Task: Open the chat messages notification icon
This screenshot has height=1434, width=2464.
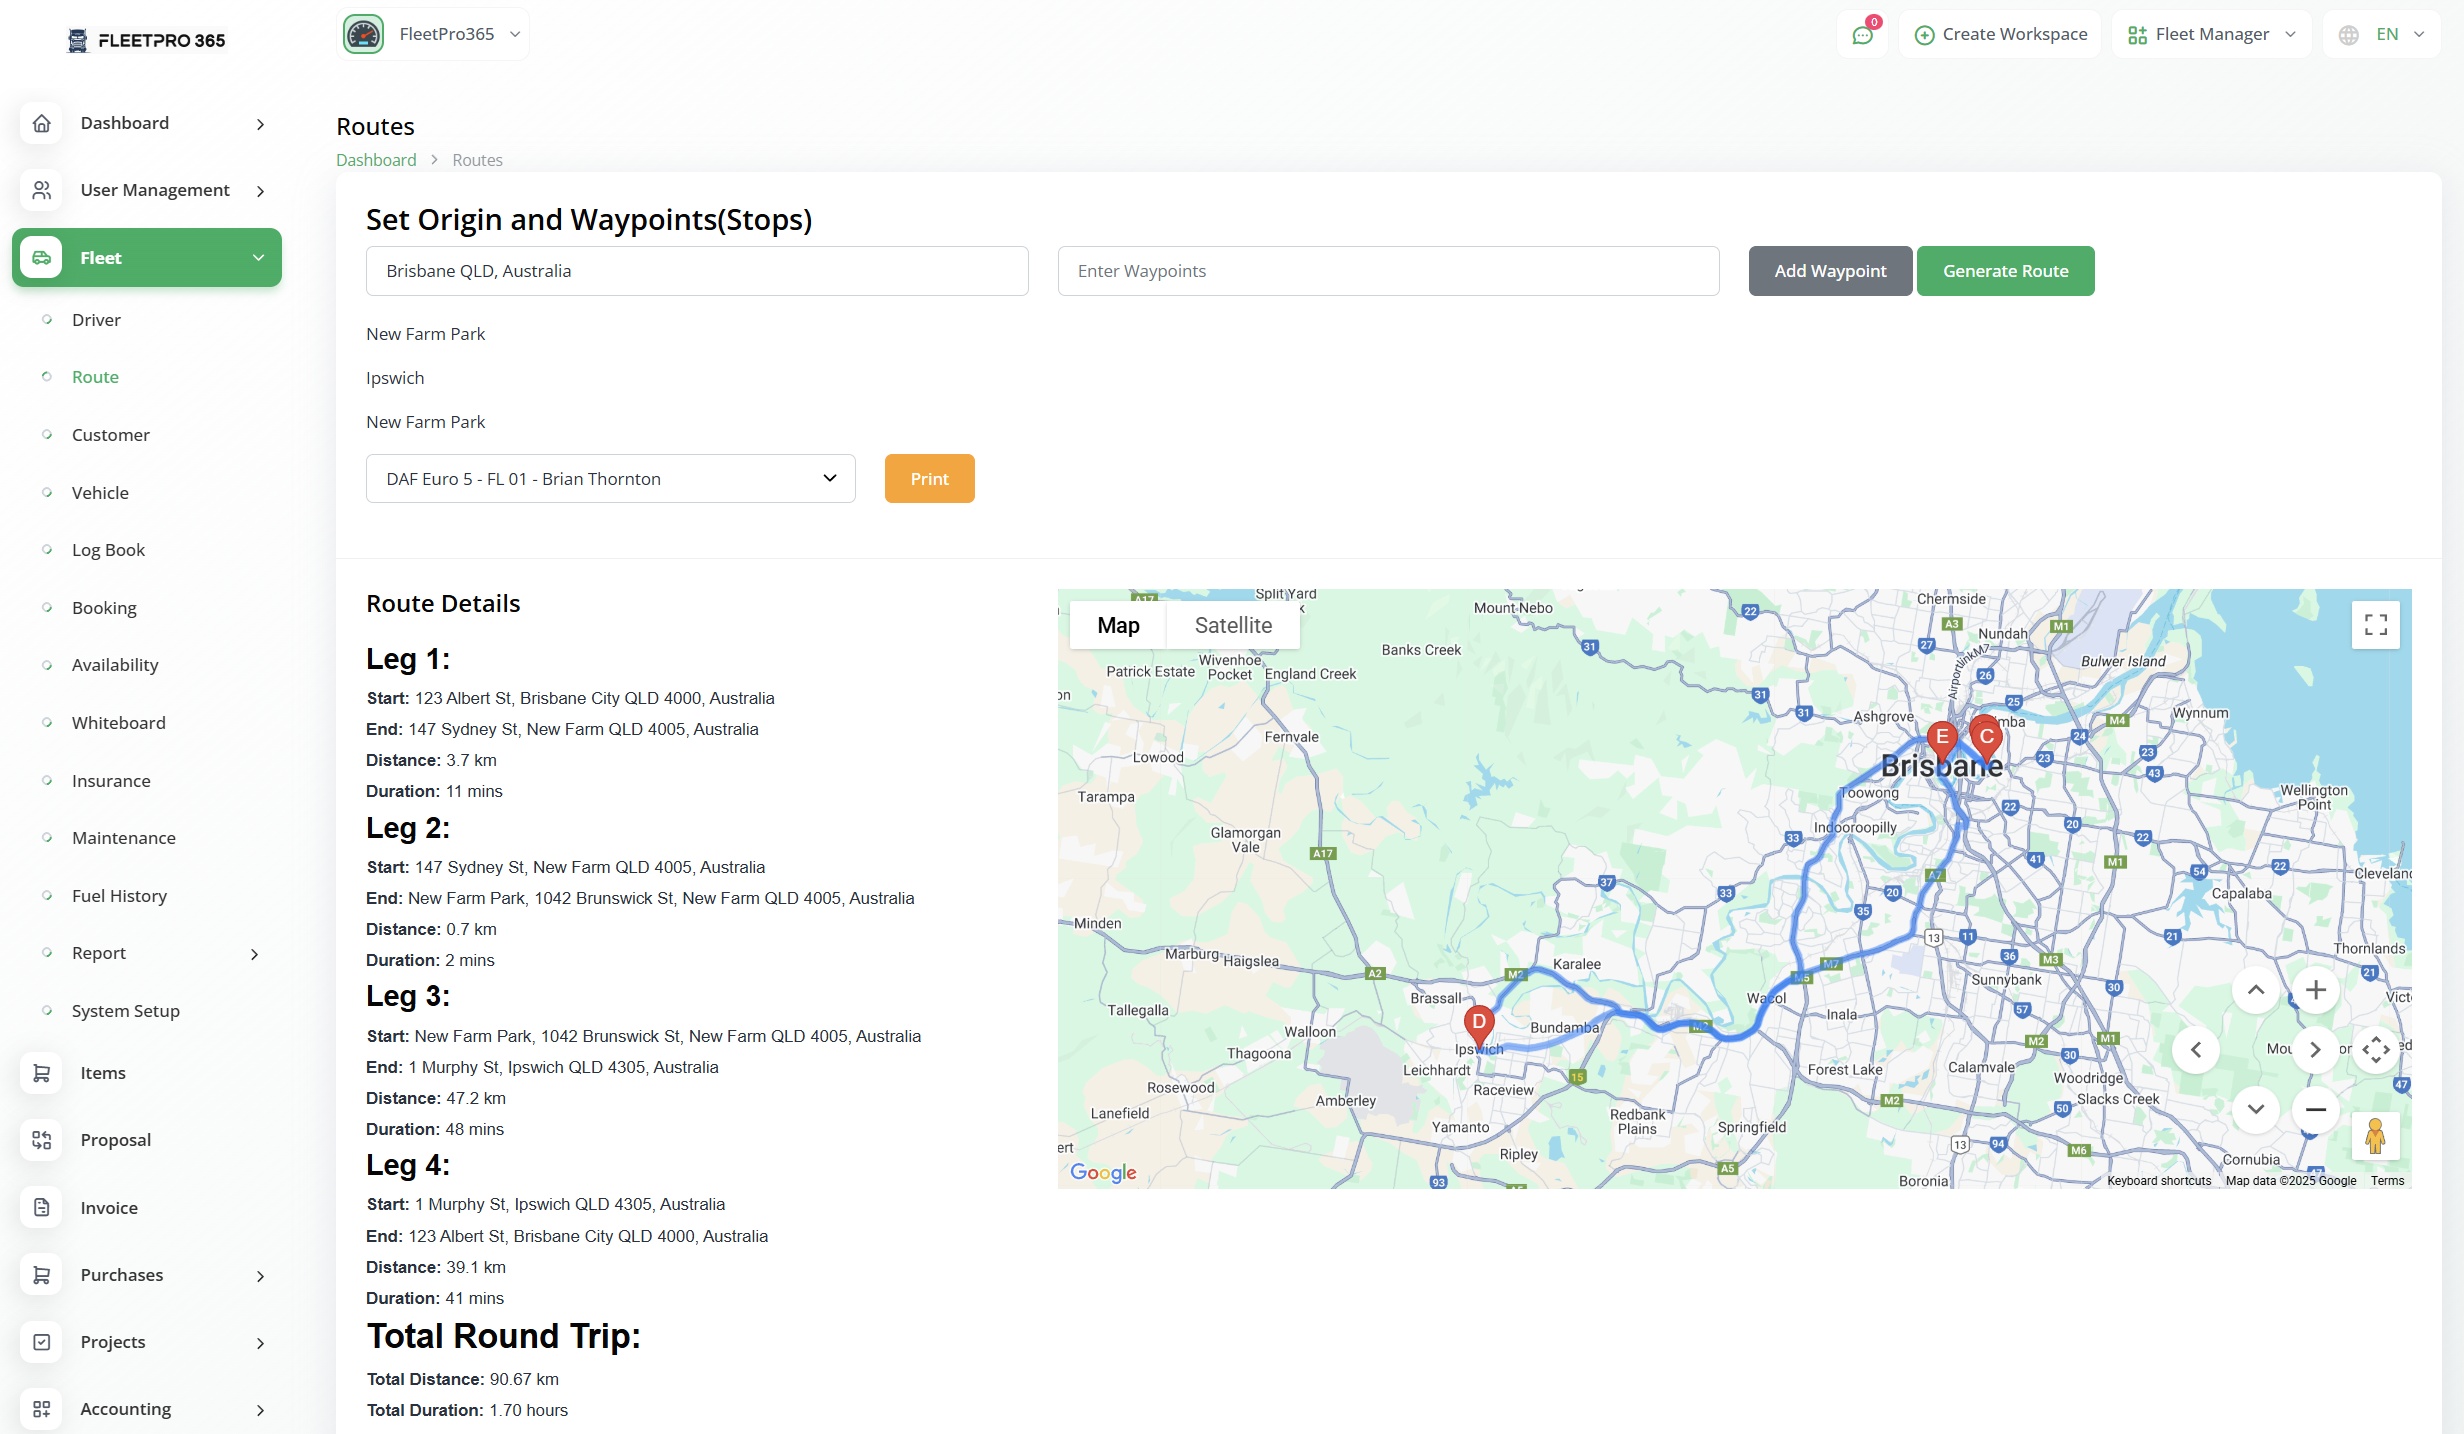Action: (1862, 35)
